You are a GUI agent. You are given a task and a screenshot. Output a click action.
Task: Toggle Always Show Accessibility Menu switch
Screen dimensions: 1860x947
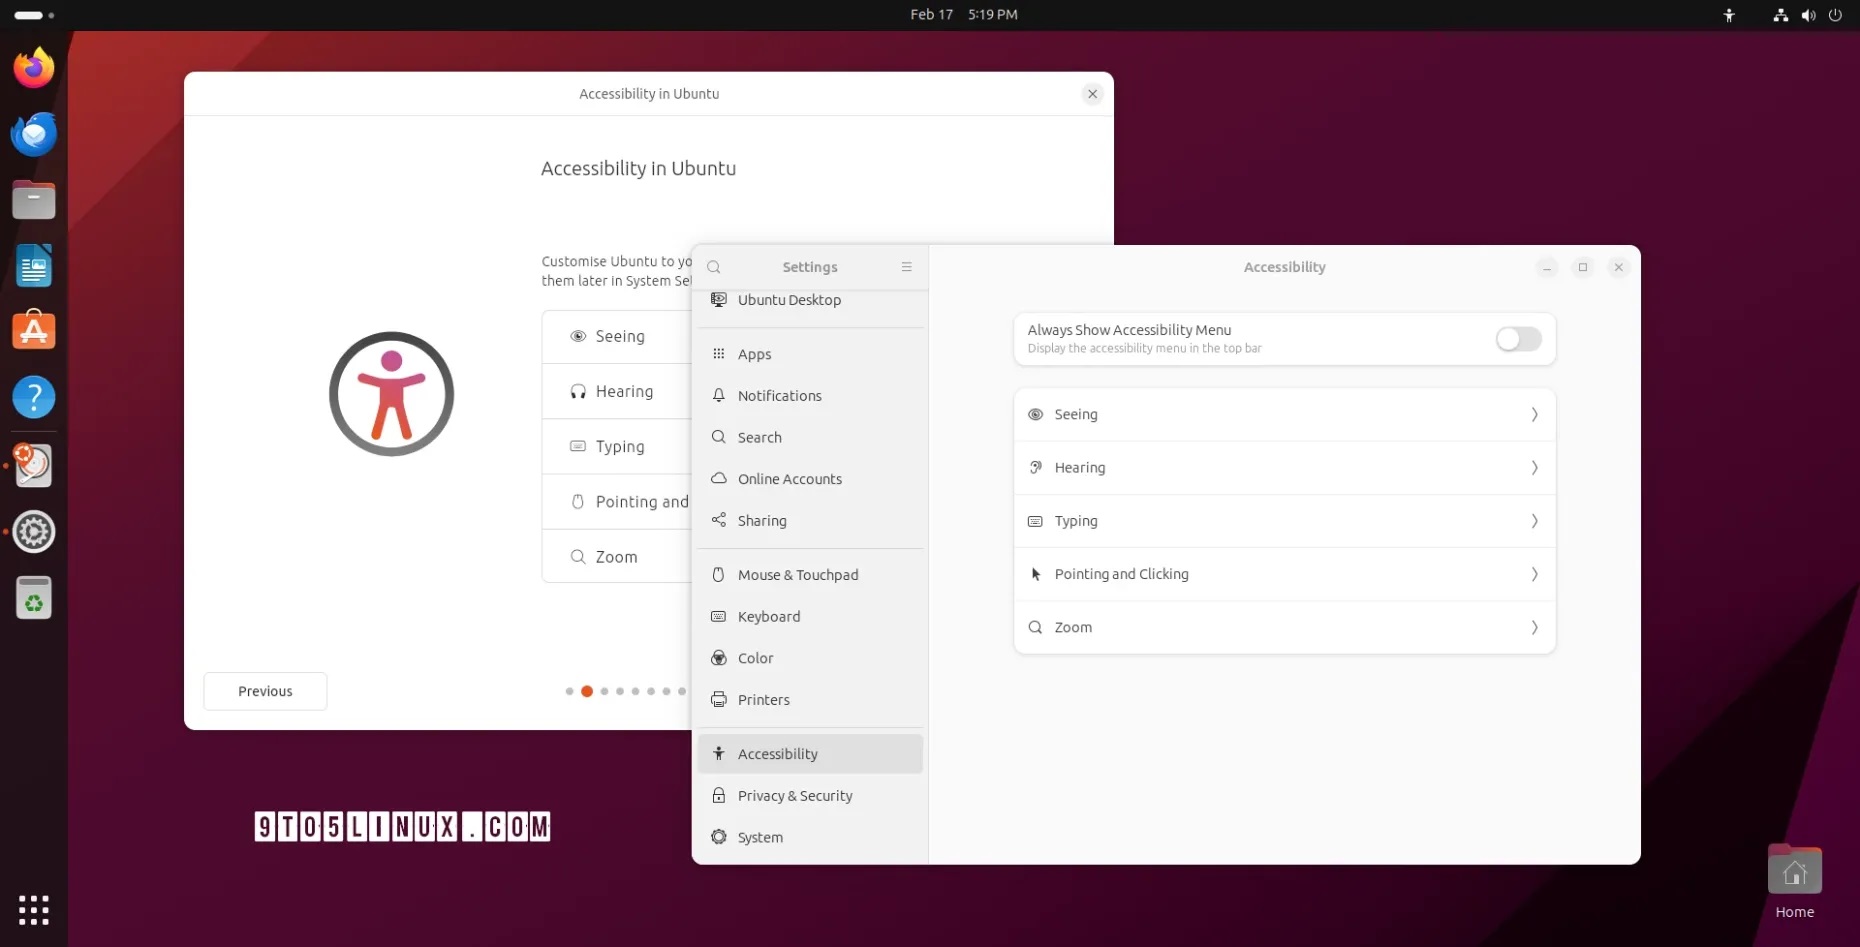pyautogui.click(x=1518, y=339)
